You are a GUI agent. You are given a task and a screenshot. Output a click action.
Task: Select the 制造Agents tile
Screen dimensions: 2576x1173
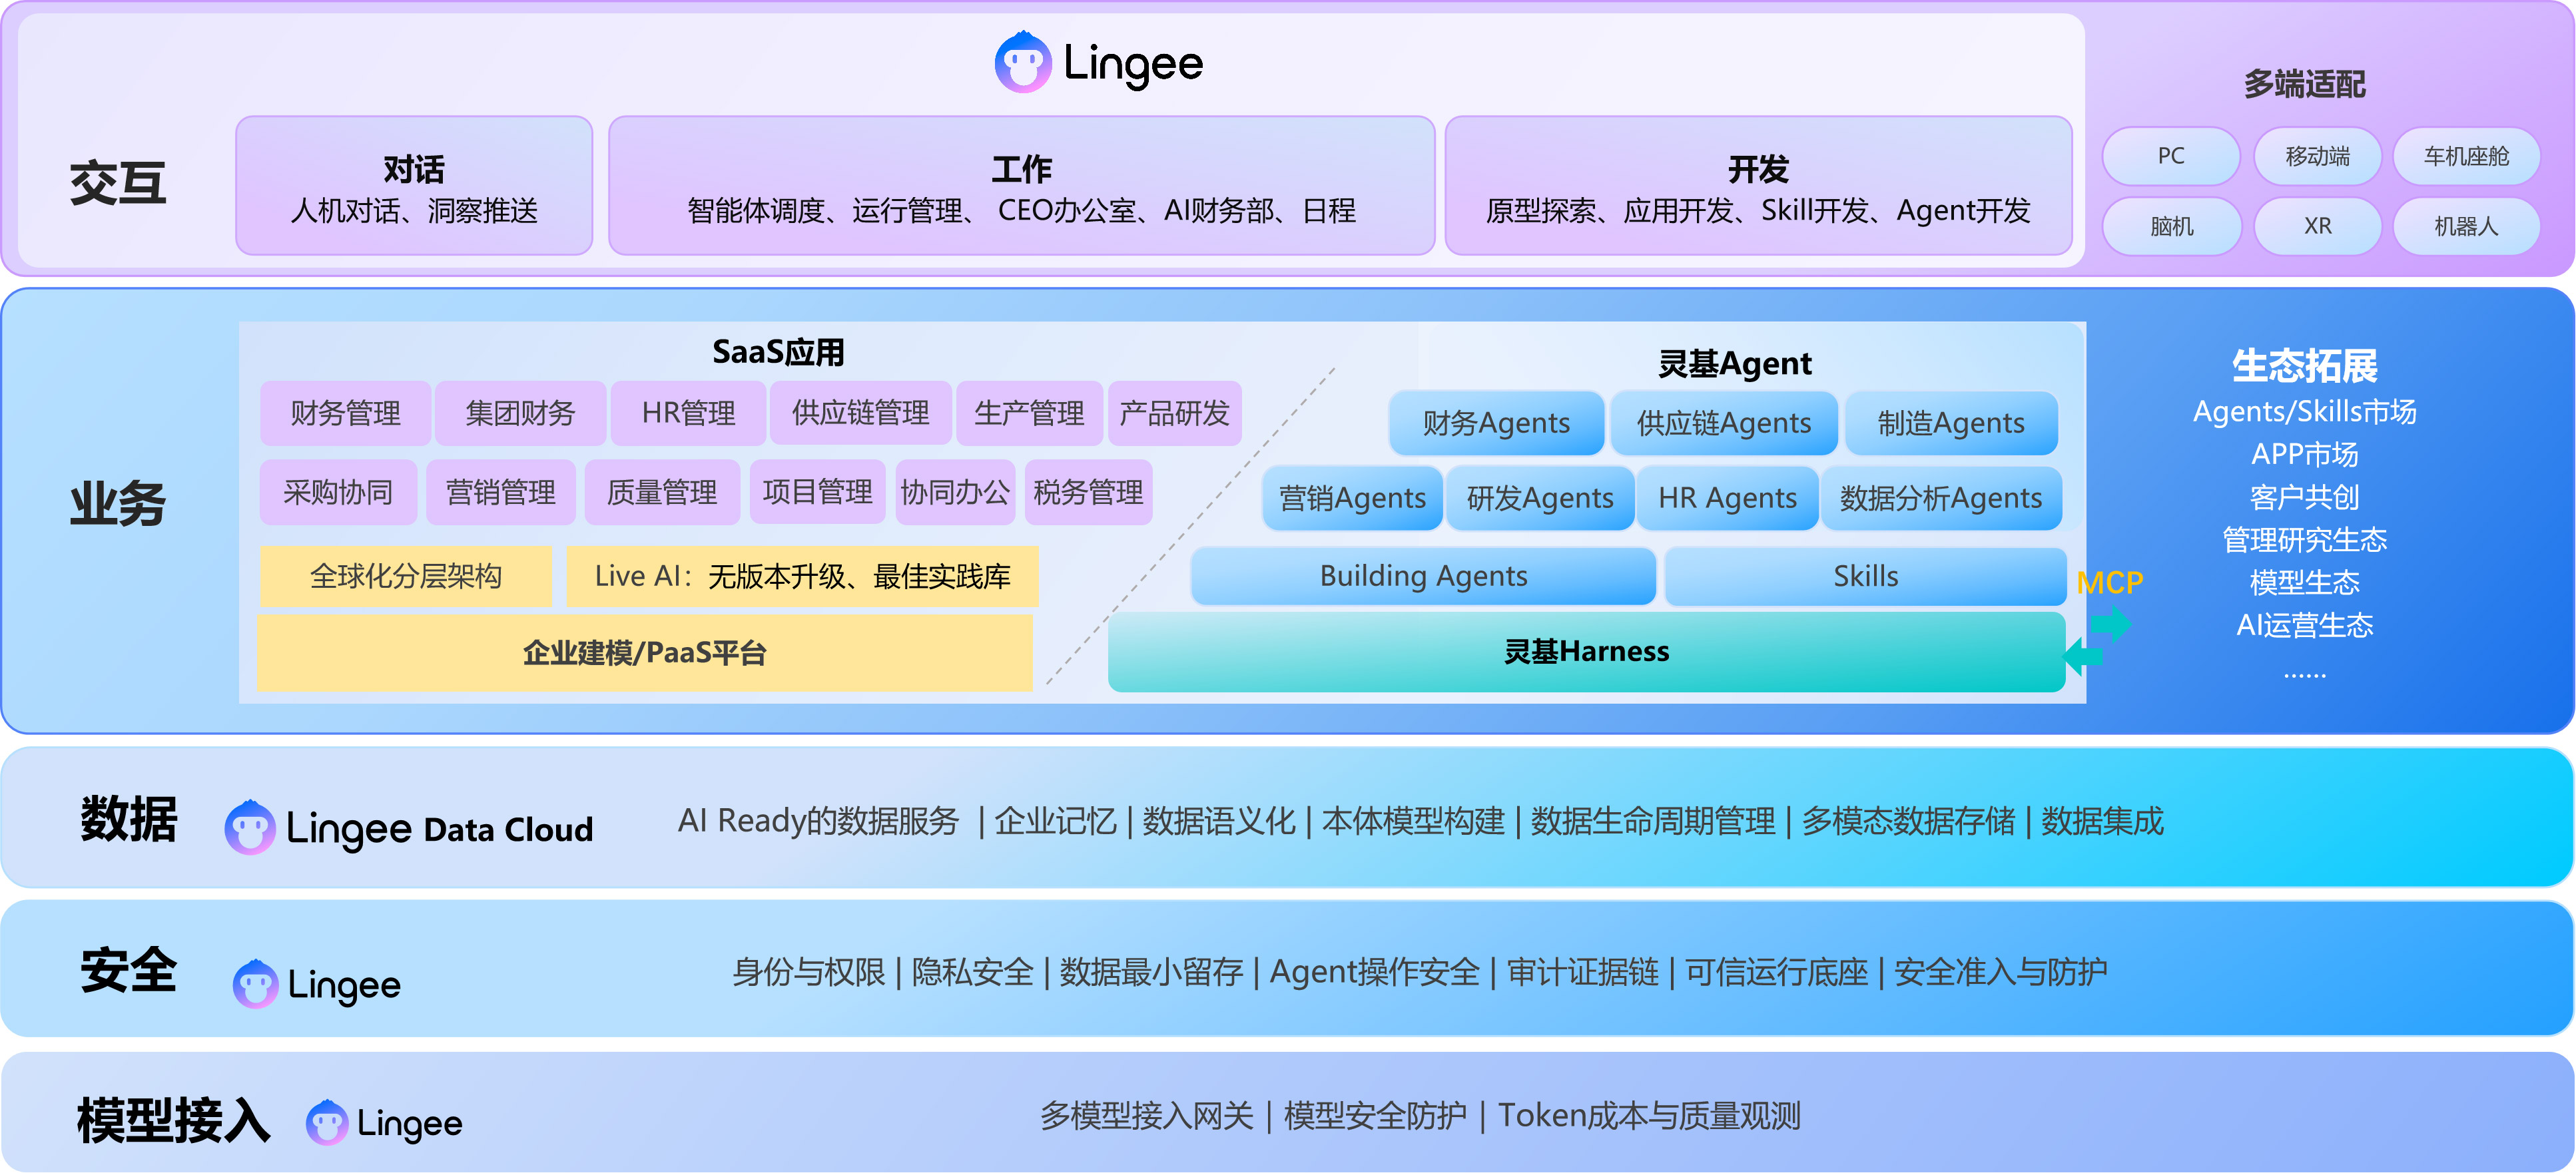point(1950,423)
